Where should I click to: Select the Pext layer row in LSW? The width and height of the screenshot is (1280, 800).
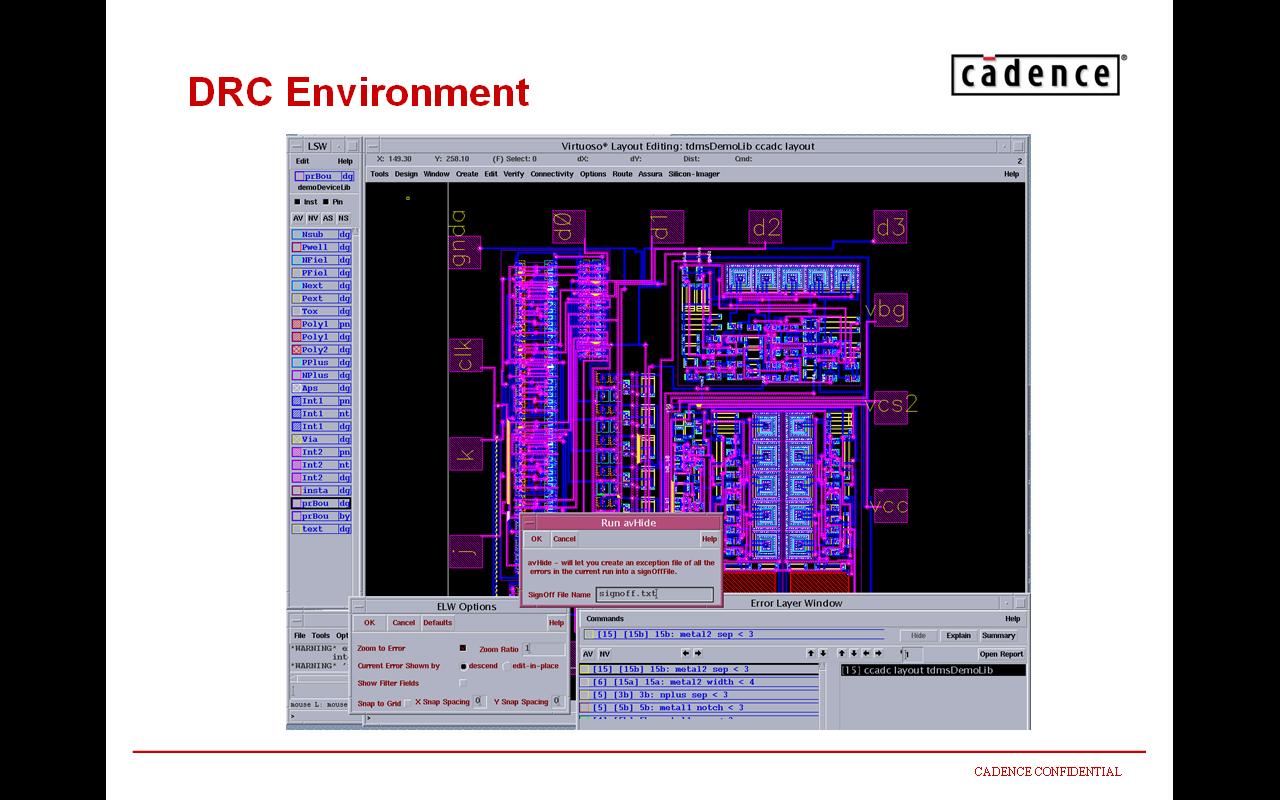pyautogui.click(x=321, y=298)
